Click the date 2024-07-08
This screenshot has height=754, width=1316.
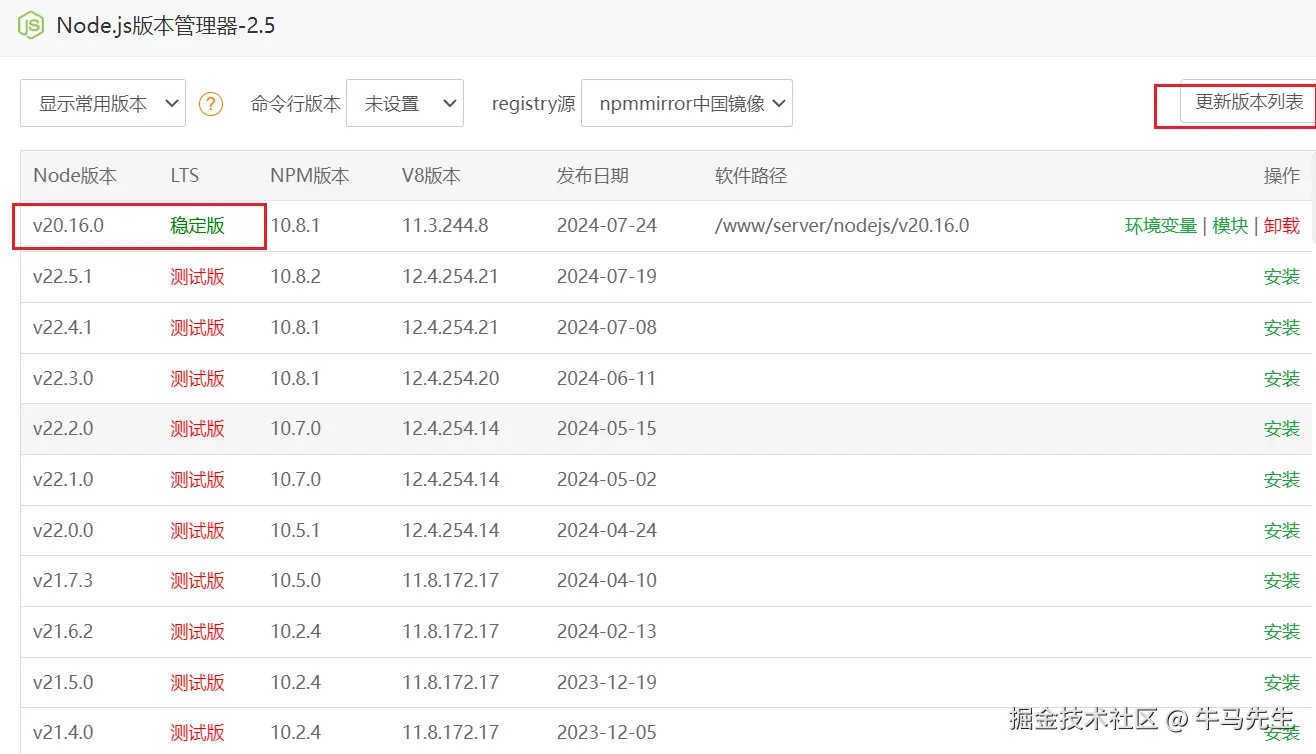(607, 328)
